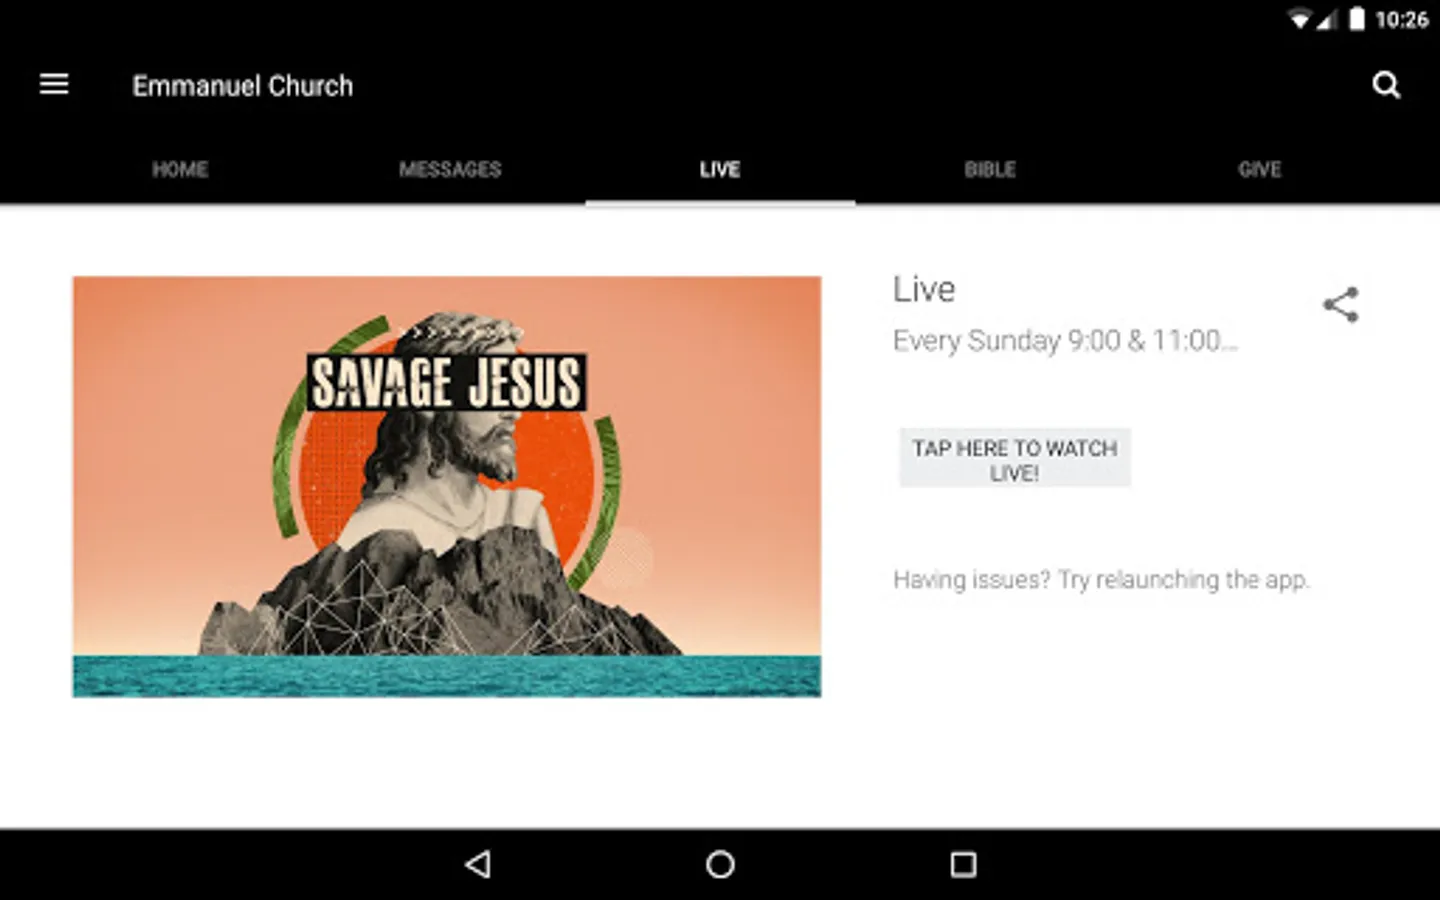The height and width of the screenshot is (900, 1440).
Task: Open the recent apps overview
Action: point(963,864)
